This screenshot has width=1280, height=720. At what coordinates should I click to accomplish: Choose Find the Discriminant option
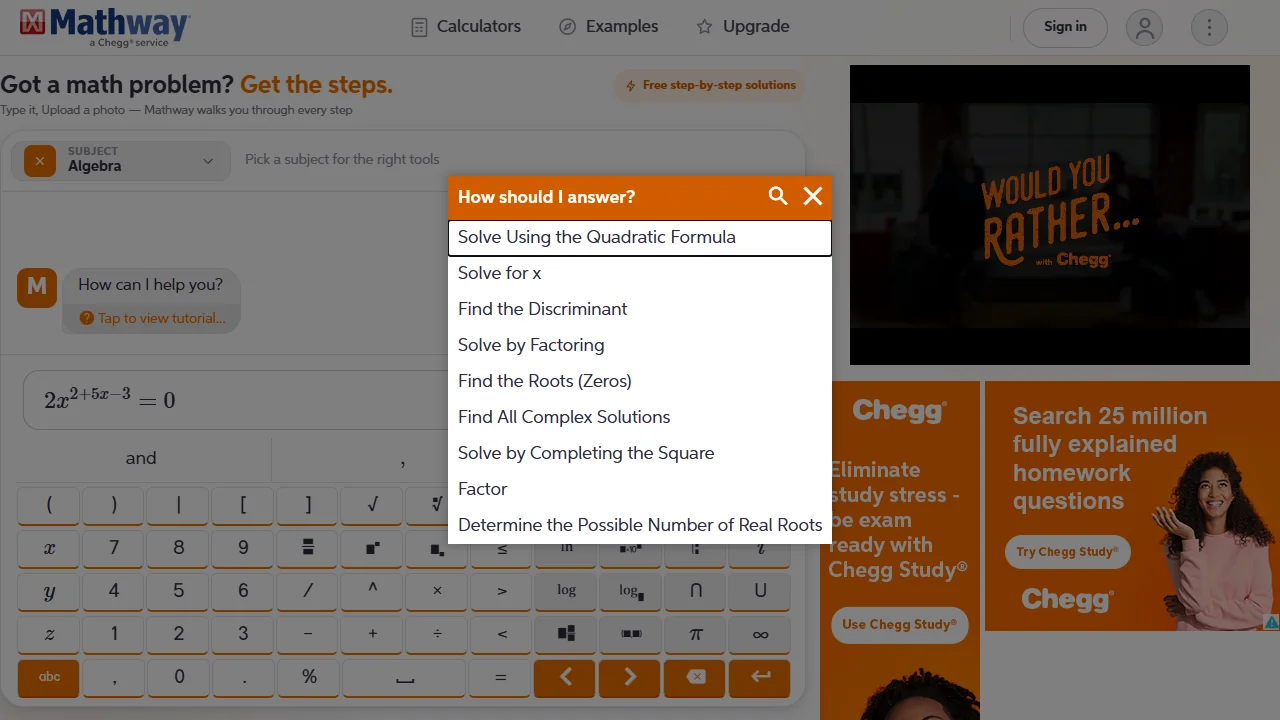click(640, 309)
